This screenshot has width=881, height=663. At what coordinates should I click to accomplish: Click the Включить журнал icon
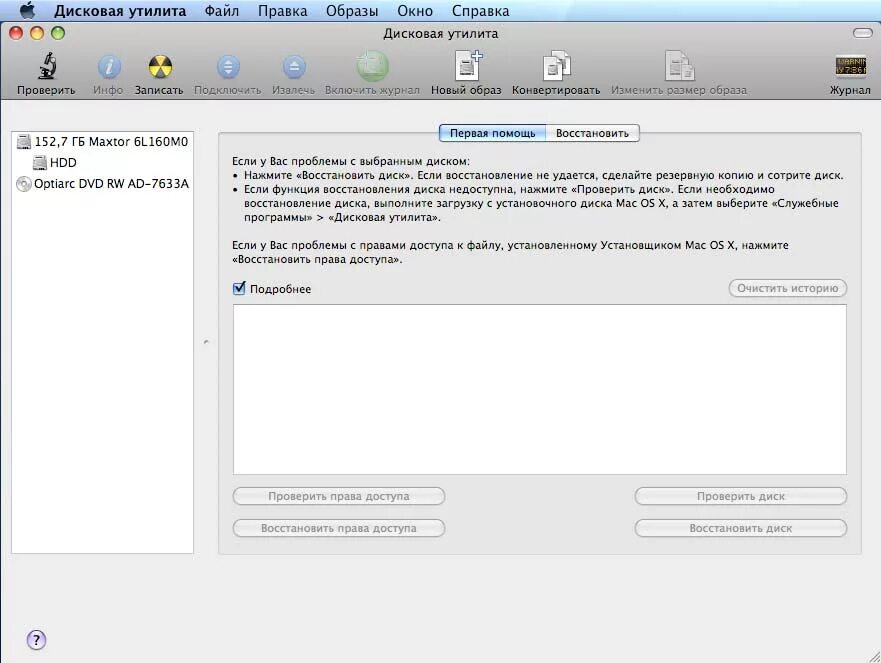point(372,70)
